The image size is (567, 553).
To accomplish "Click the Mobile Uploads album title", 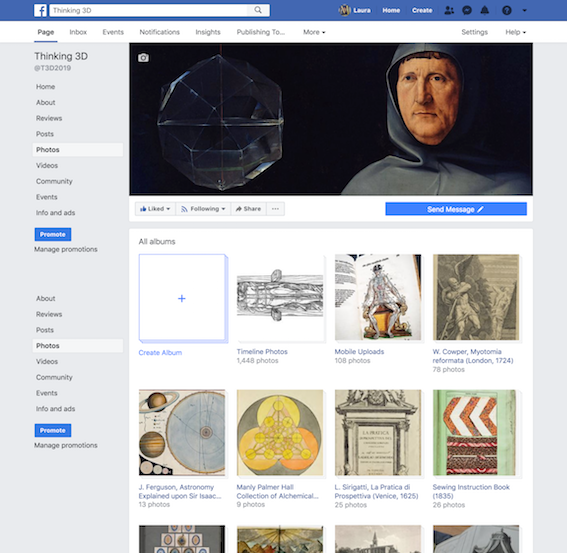I will pyautogui.click(x=359, y=352).
